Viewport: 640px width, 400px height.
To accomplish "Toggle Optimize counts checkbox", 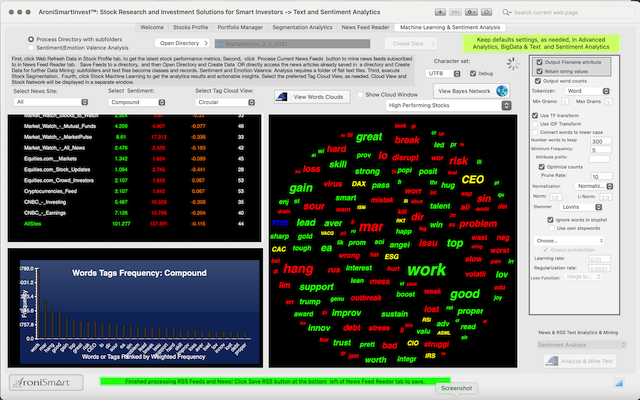I will point(542,167).
